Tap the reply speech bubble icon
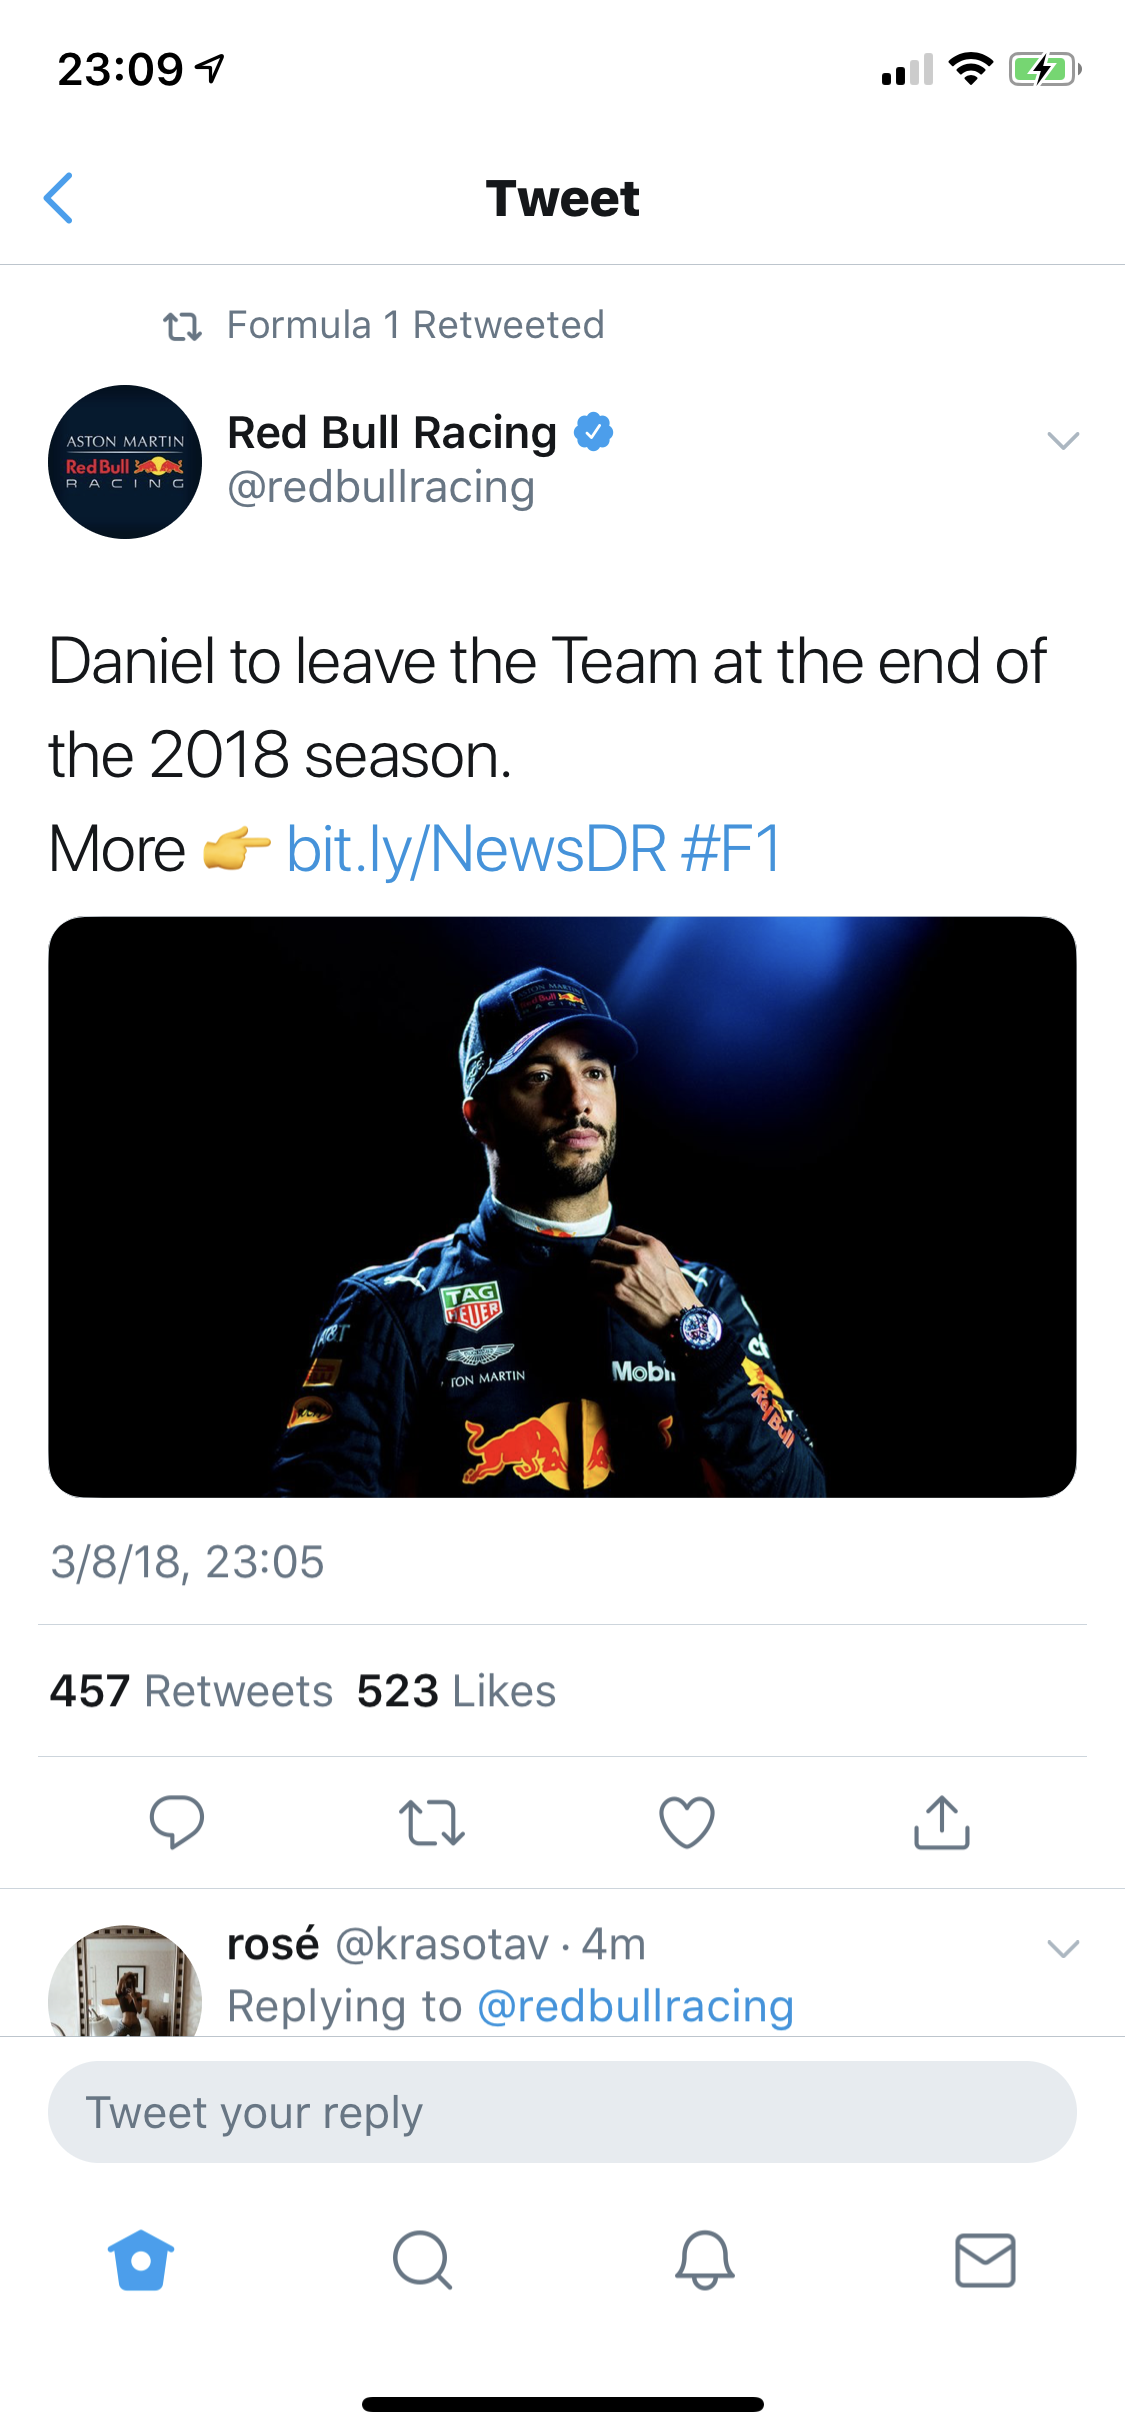The width and height of the screenshot is (1125, 2436). pyautogui.click(x=177, y=1821)
